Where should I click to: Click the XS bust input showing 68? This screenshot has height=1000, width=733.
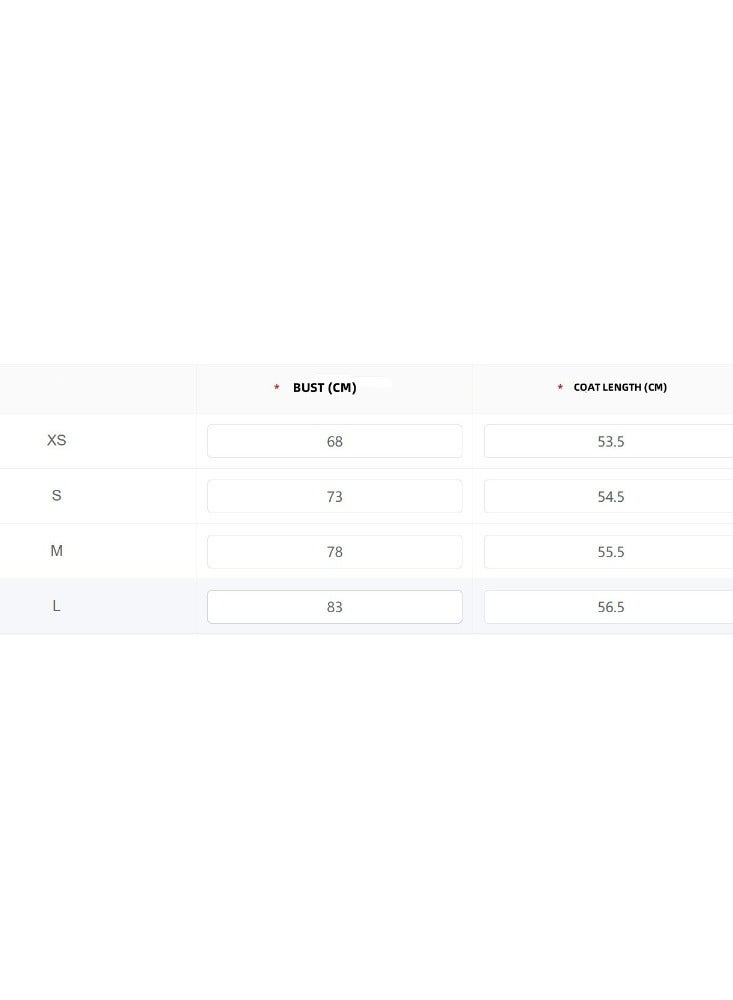pos(334,441)
